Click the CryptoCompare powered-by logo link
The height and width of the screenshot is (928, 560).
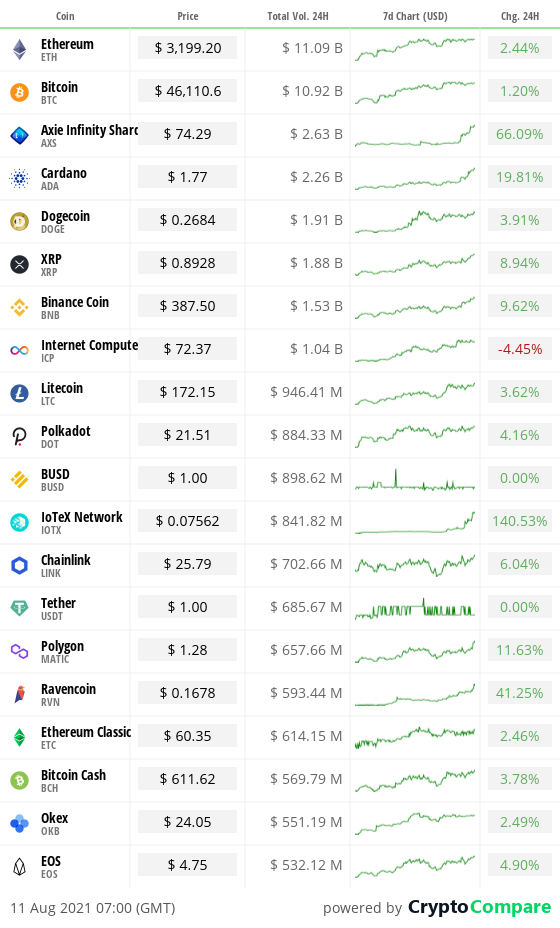tap(479, 907)
